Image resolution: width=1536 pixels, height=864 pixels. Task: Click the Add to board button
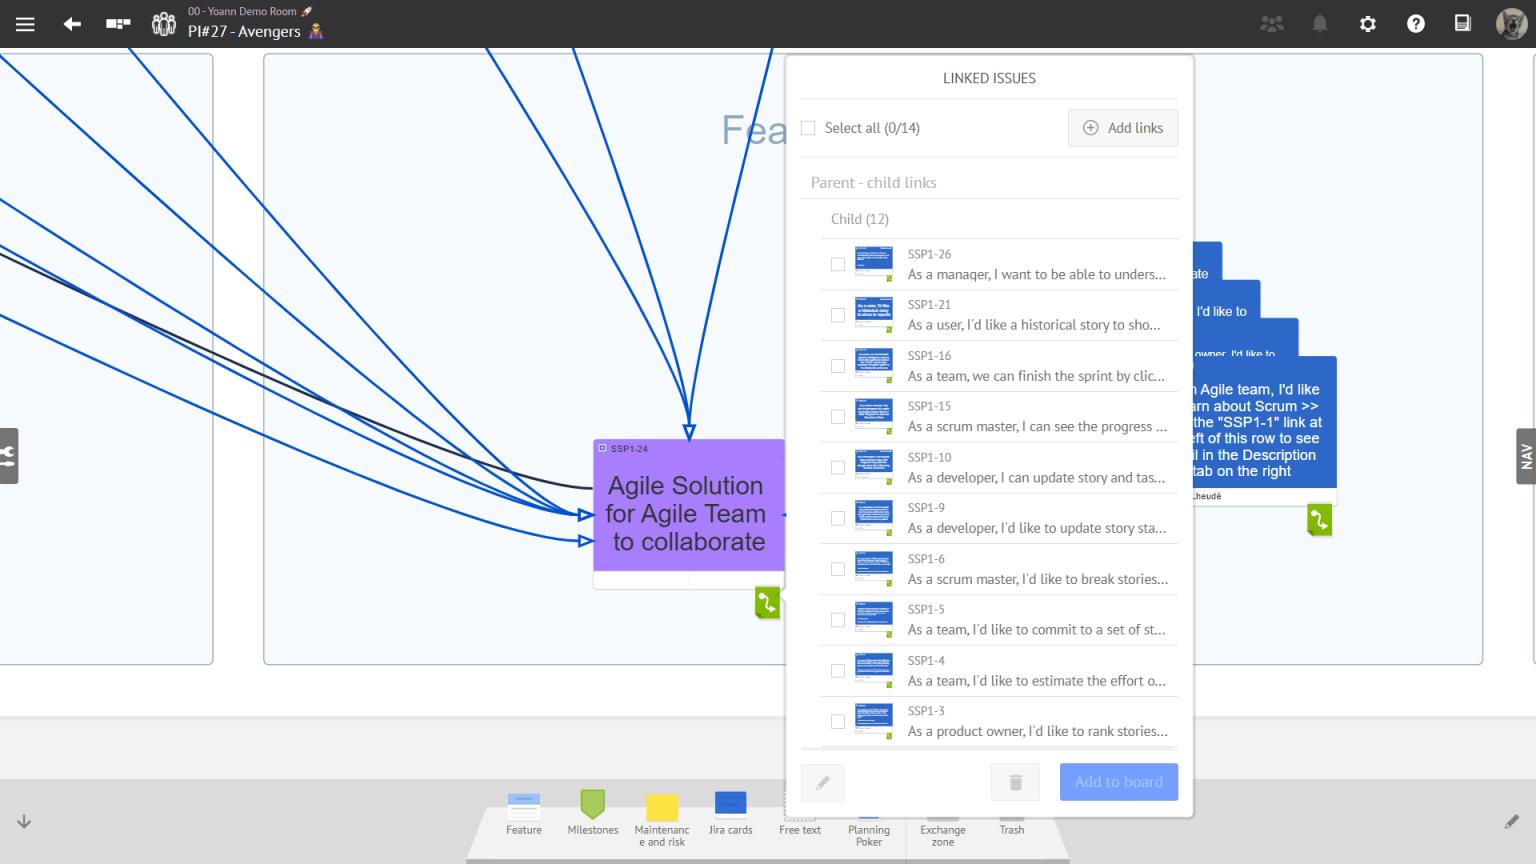click(x=1118, y=781)
